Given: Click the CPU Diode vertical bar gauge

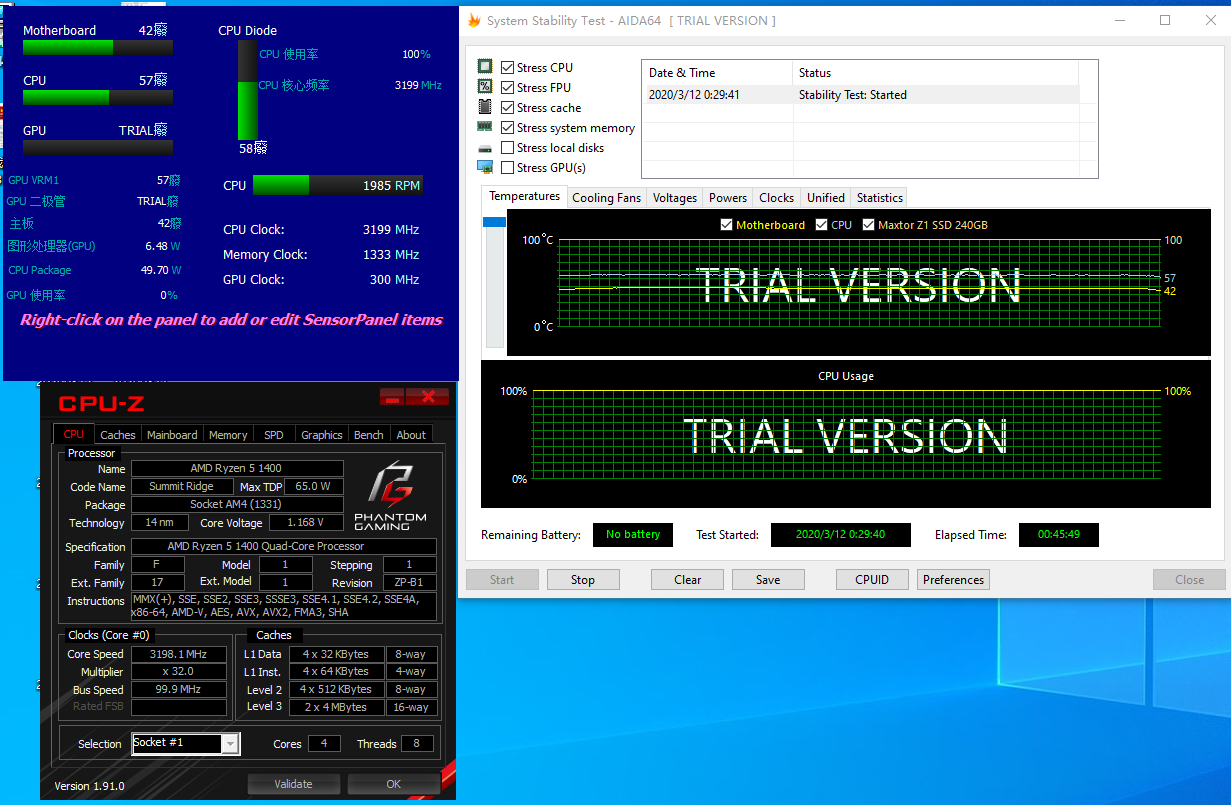Looking at the screenshot, I should [247, 90].
